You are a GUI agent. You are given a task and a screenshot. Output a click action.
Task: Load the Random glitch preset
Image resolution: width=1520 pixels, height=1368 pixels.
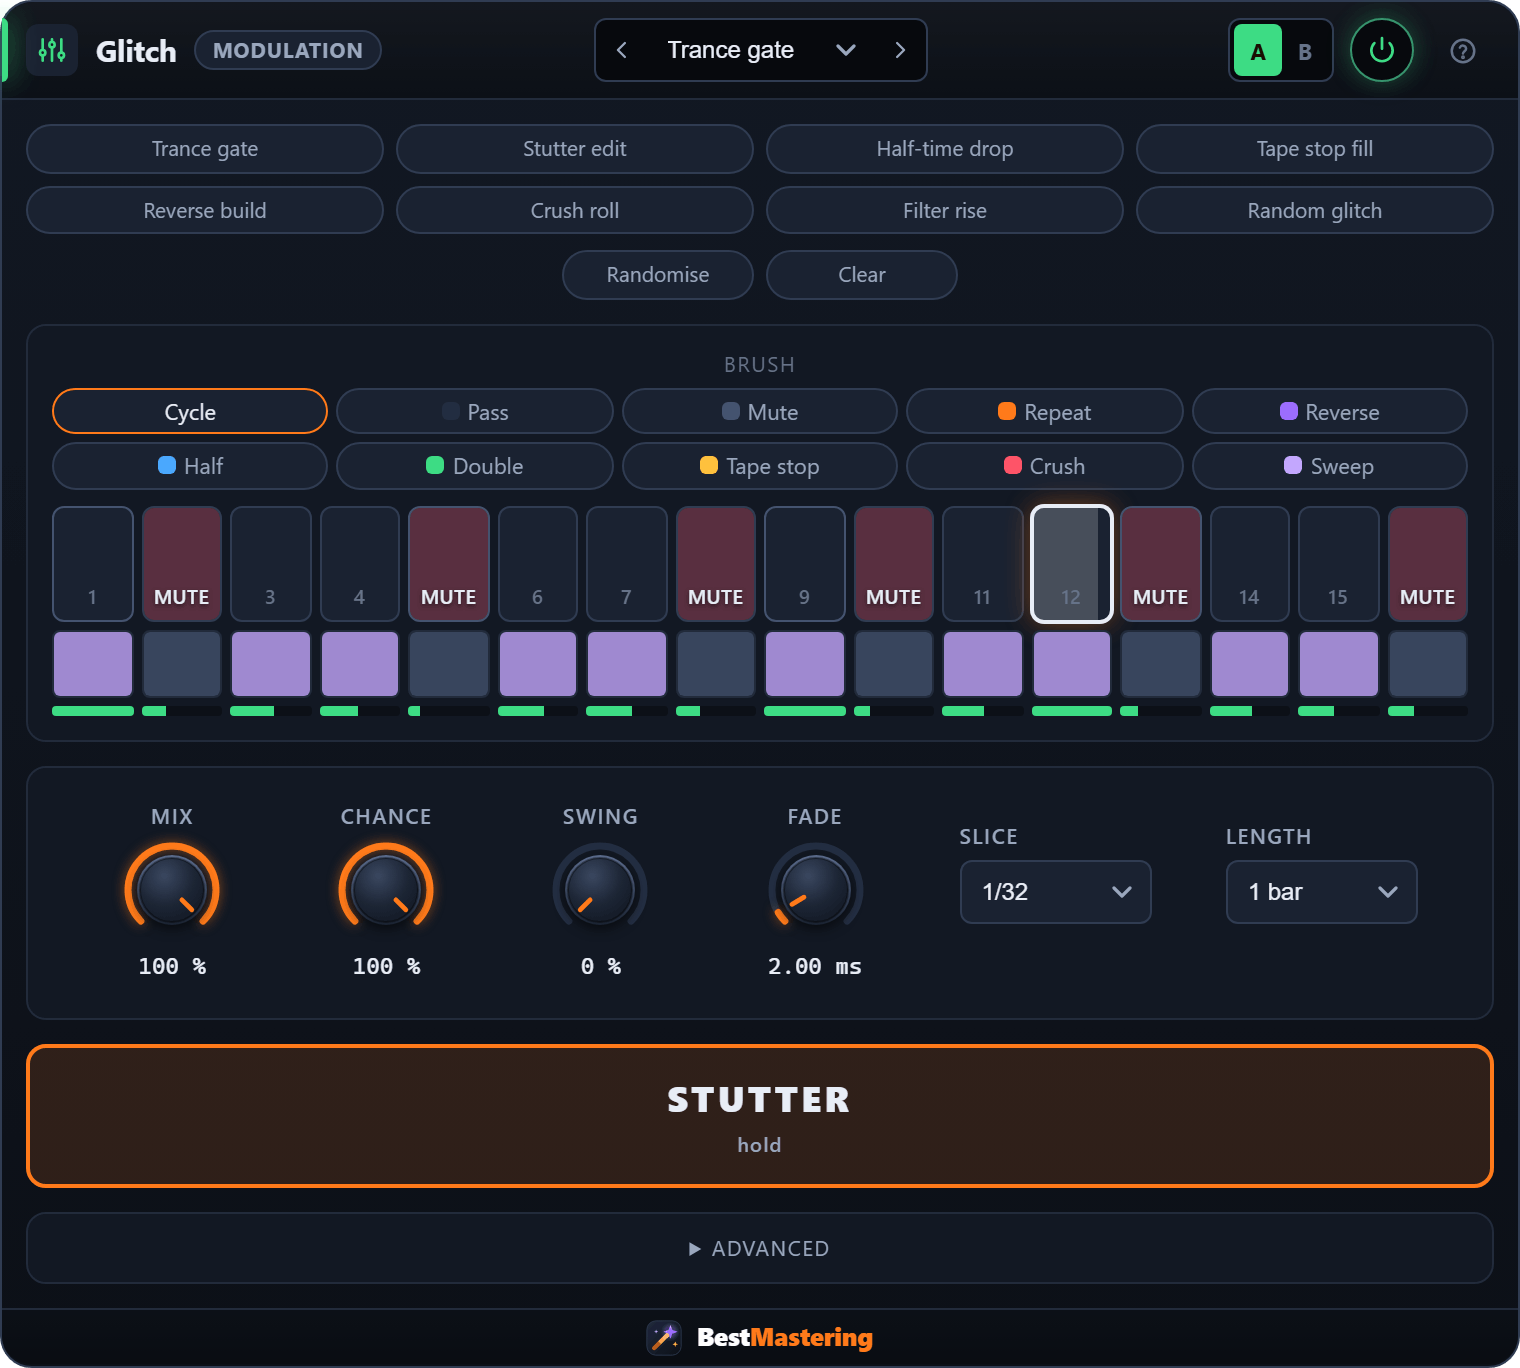coord(1315,211)
